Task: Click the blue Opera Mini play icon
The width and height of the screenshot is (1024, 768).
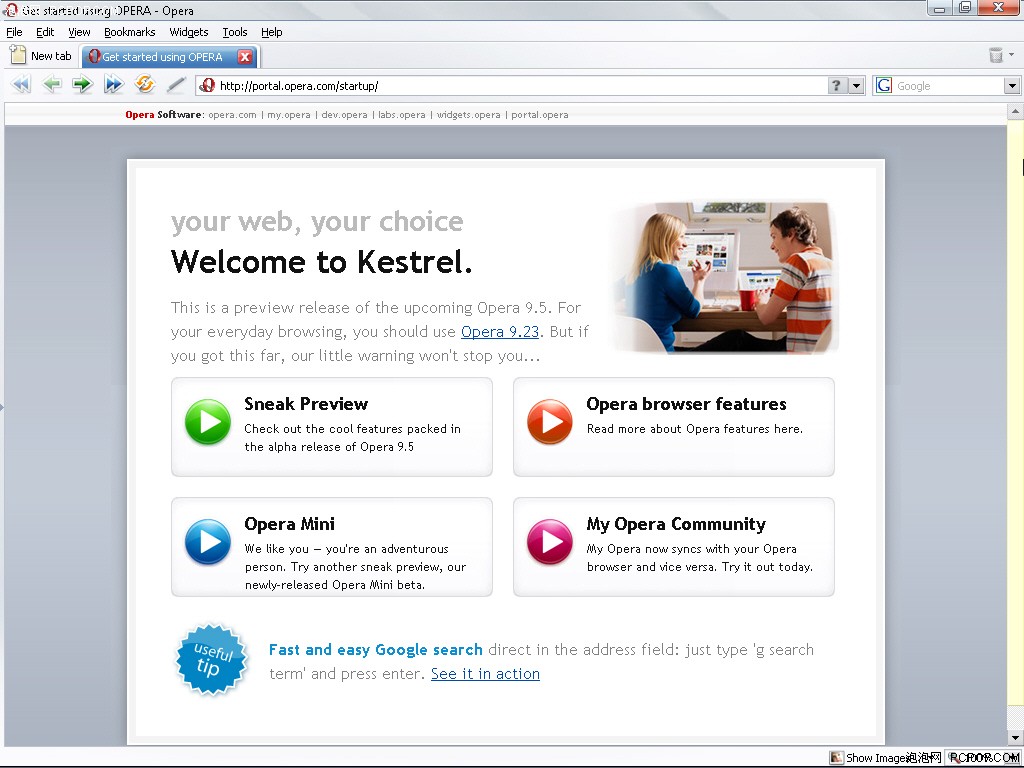Action: coord(208,541)
